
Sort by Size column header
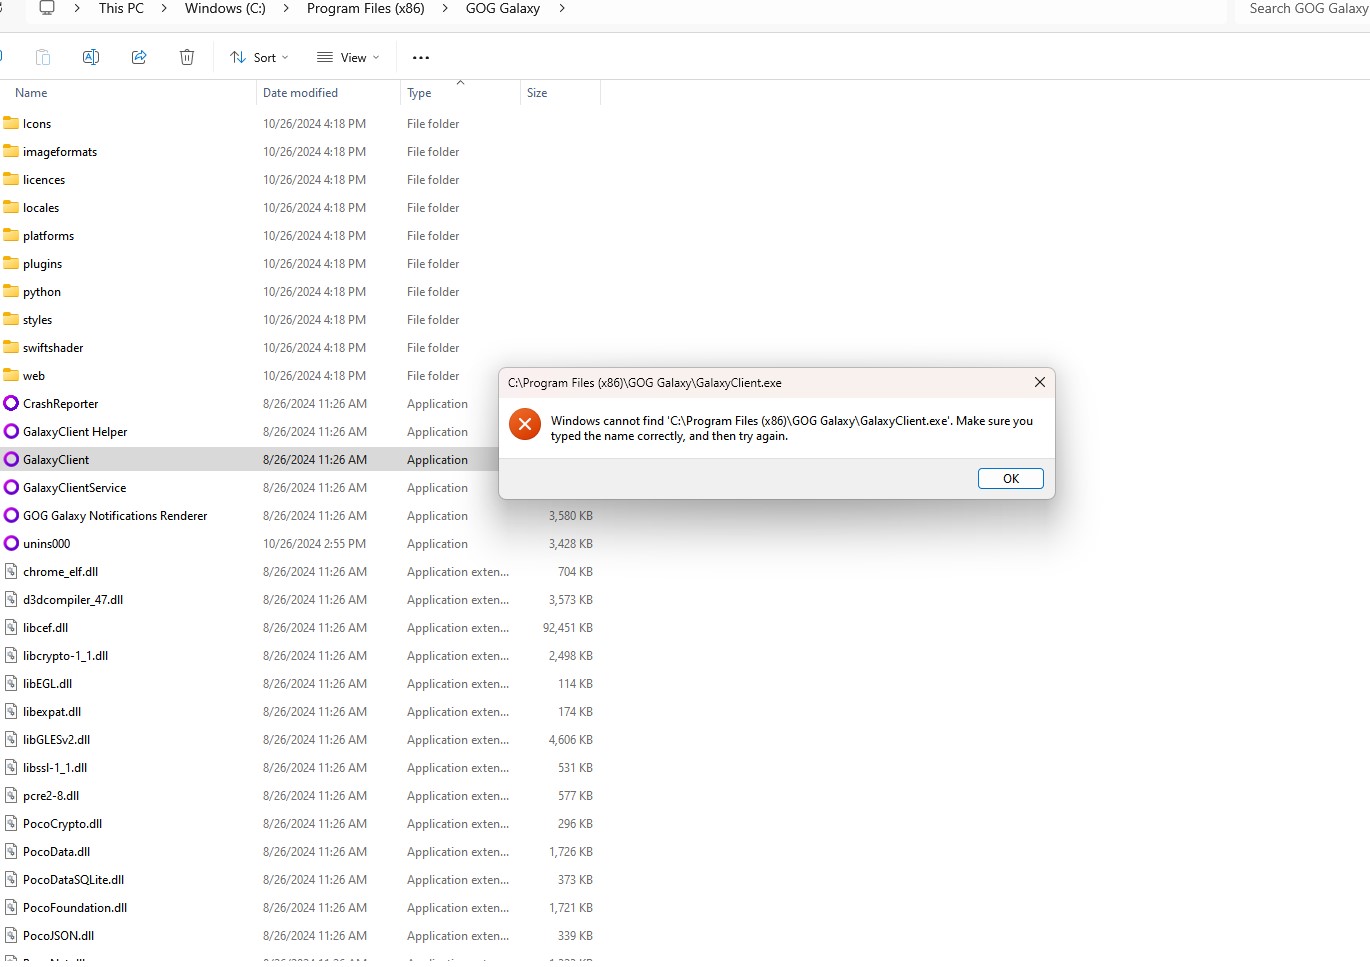point(537,93)
